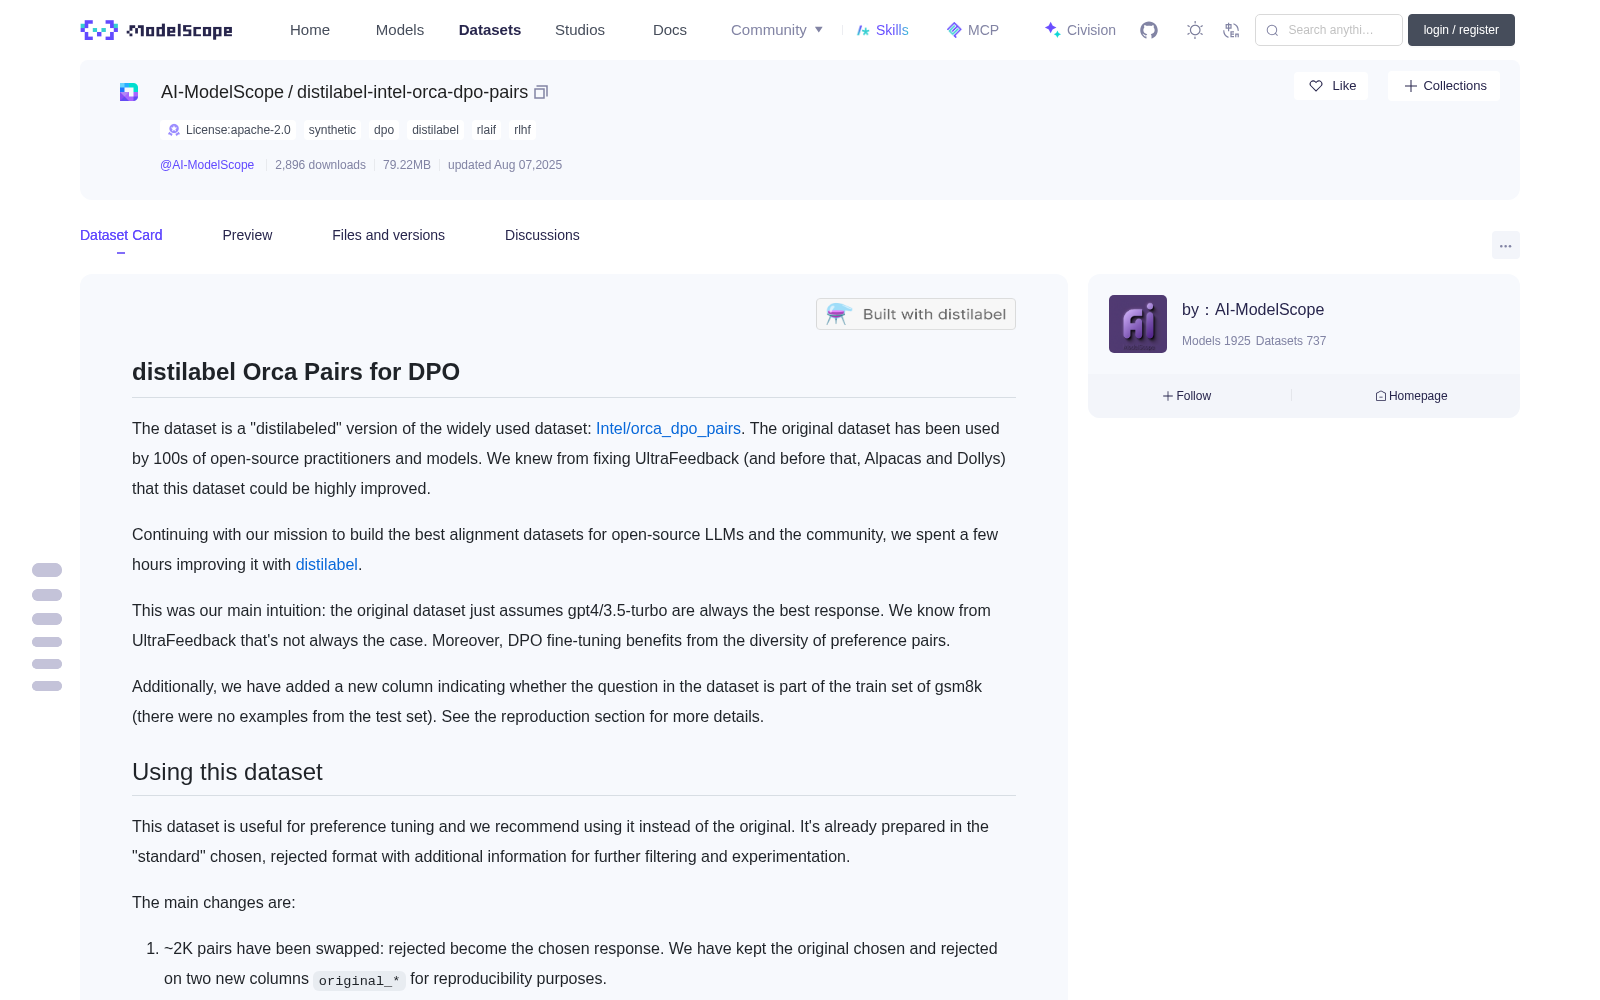Viewport: 1600px width, 1000px height.
Task: Click the AI-ModelScope namespace in title
Action: (x=222, y=92)
